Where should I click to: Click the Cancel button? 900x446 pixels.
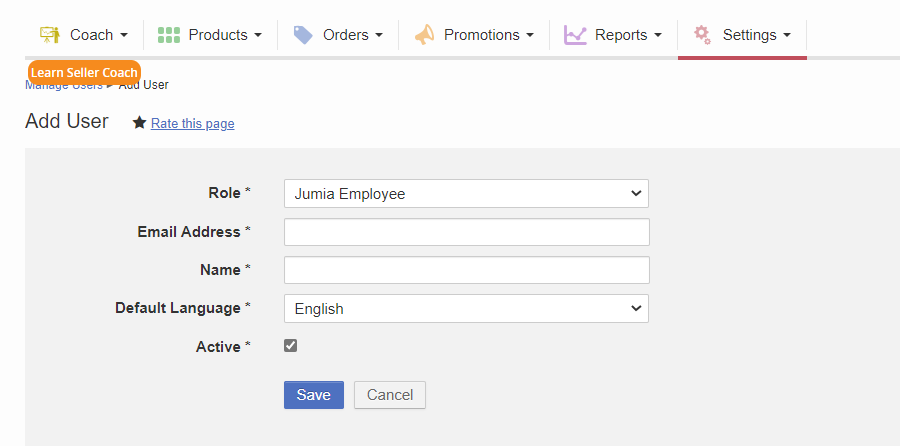(390, 395)
